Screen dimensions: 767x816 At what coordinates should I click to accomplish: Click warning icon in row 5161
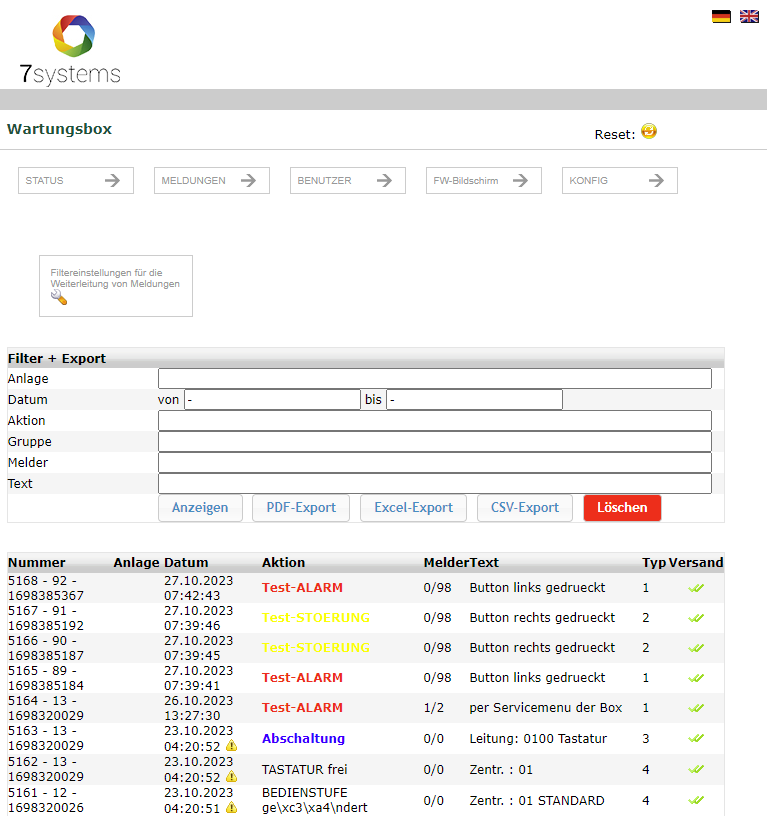coord(232,808)
